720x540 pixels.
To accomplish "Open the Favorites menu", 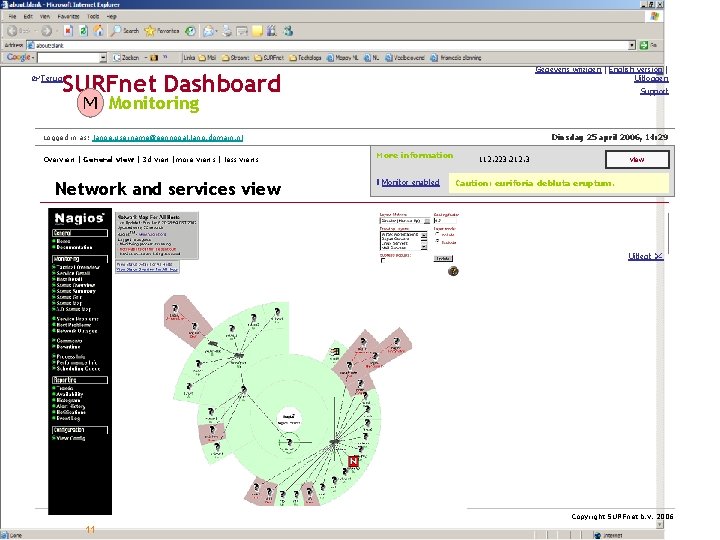I will (68, 16).
